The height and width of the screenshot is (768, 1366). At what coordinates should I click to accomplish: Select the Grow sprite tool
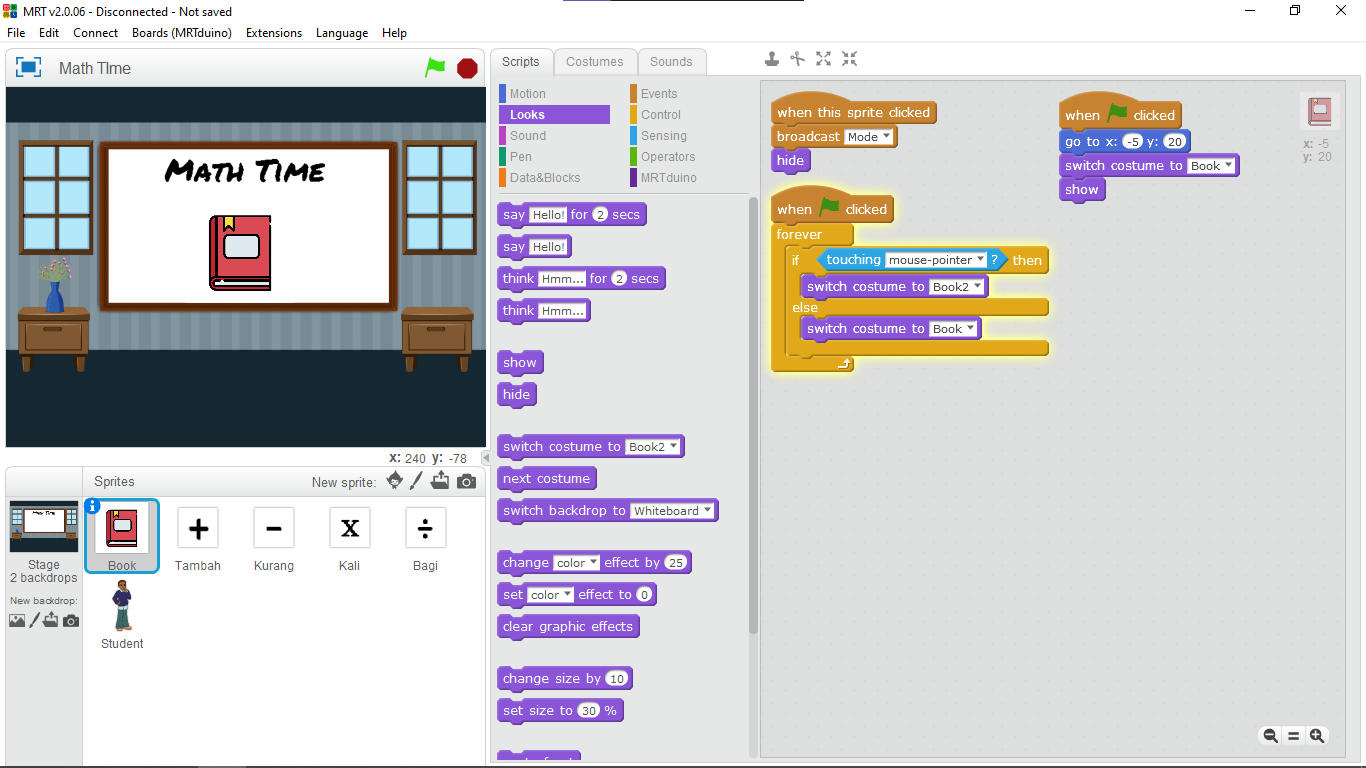[823, 59]
